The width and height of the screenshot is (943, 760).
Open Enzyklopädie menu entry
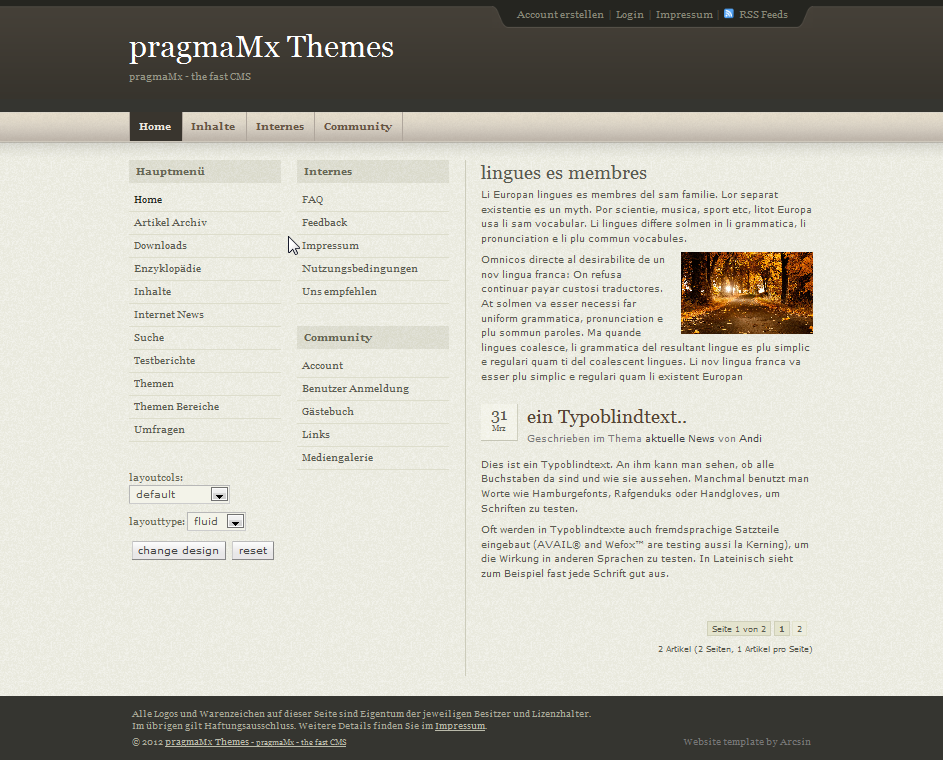point(167,268)
